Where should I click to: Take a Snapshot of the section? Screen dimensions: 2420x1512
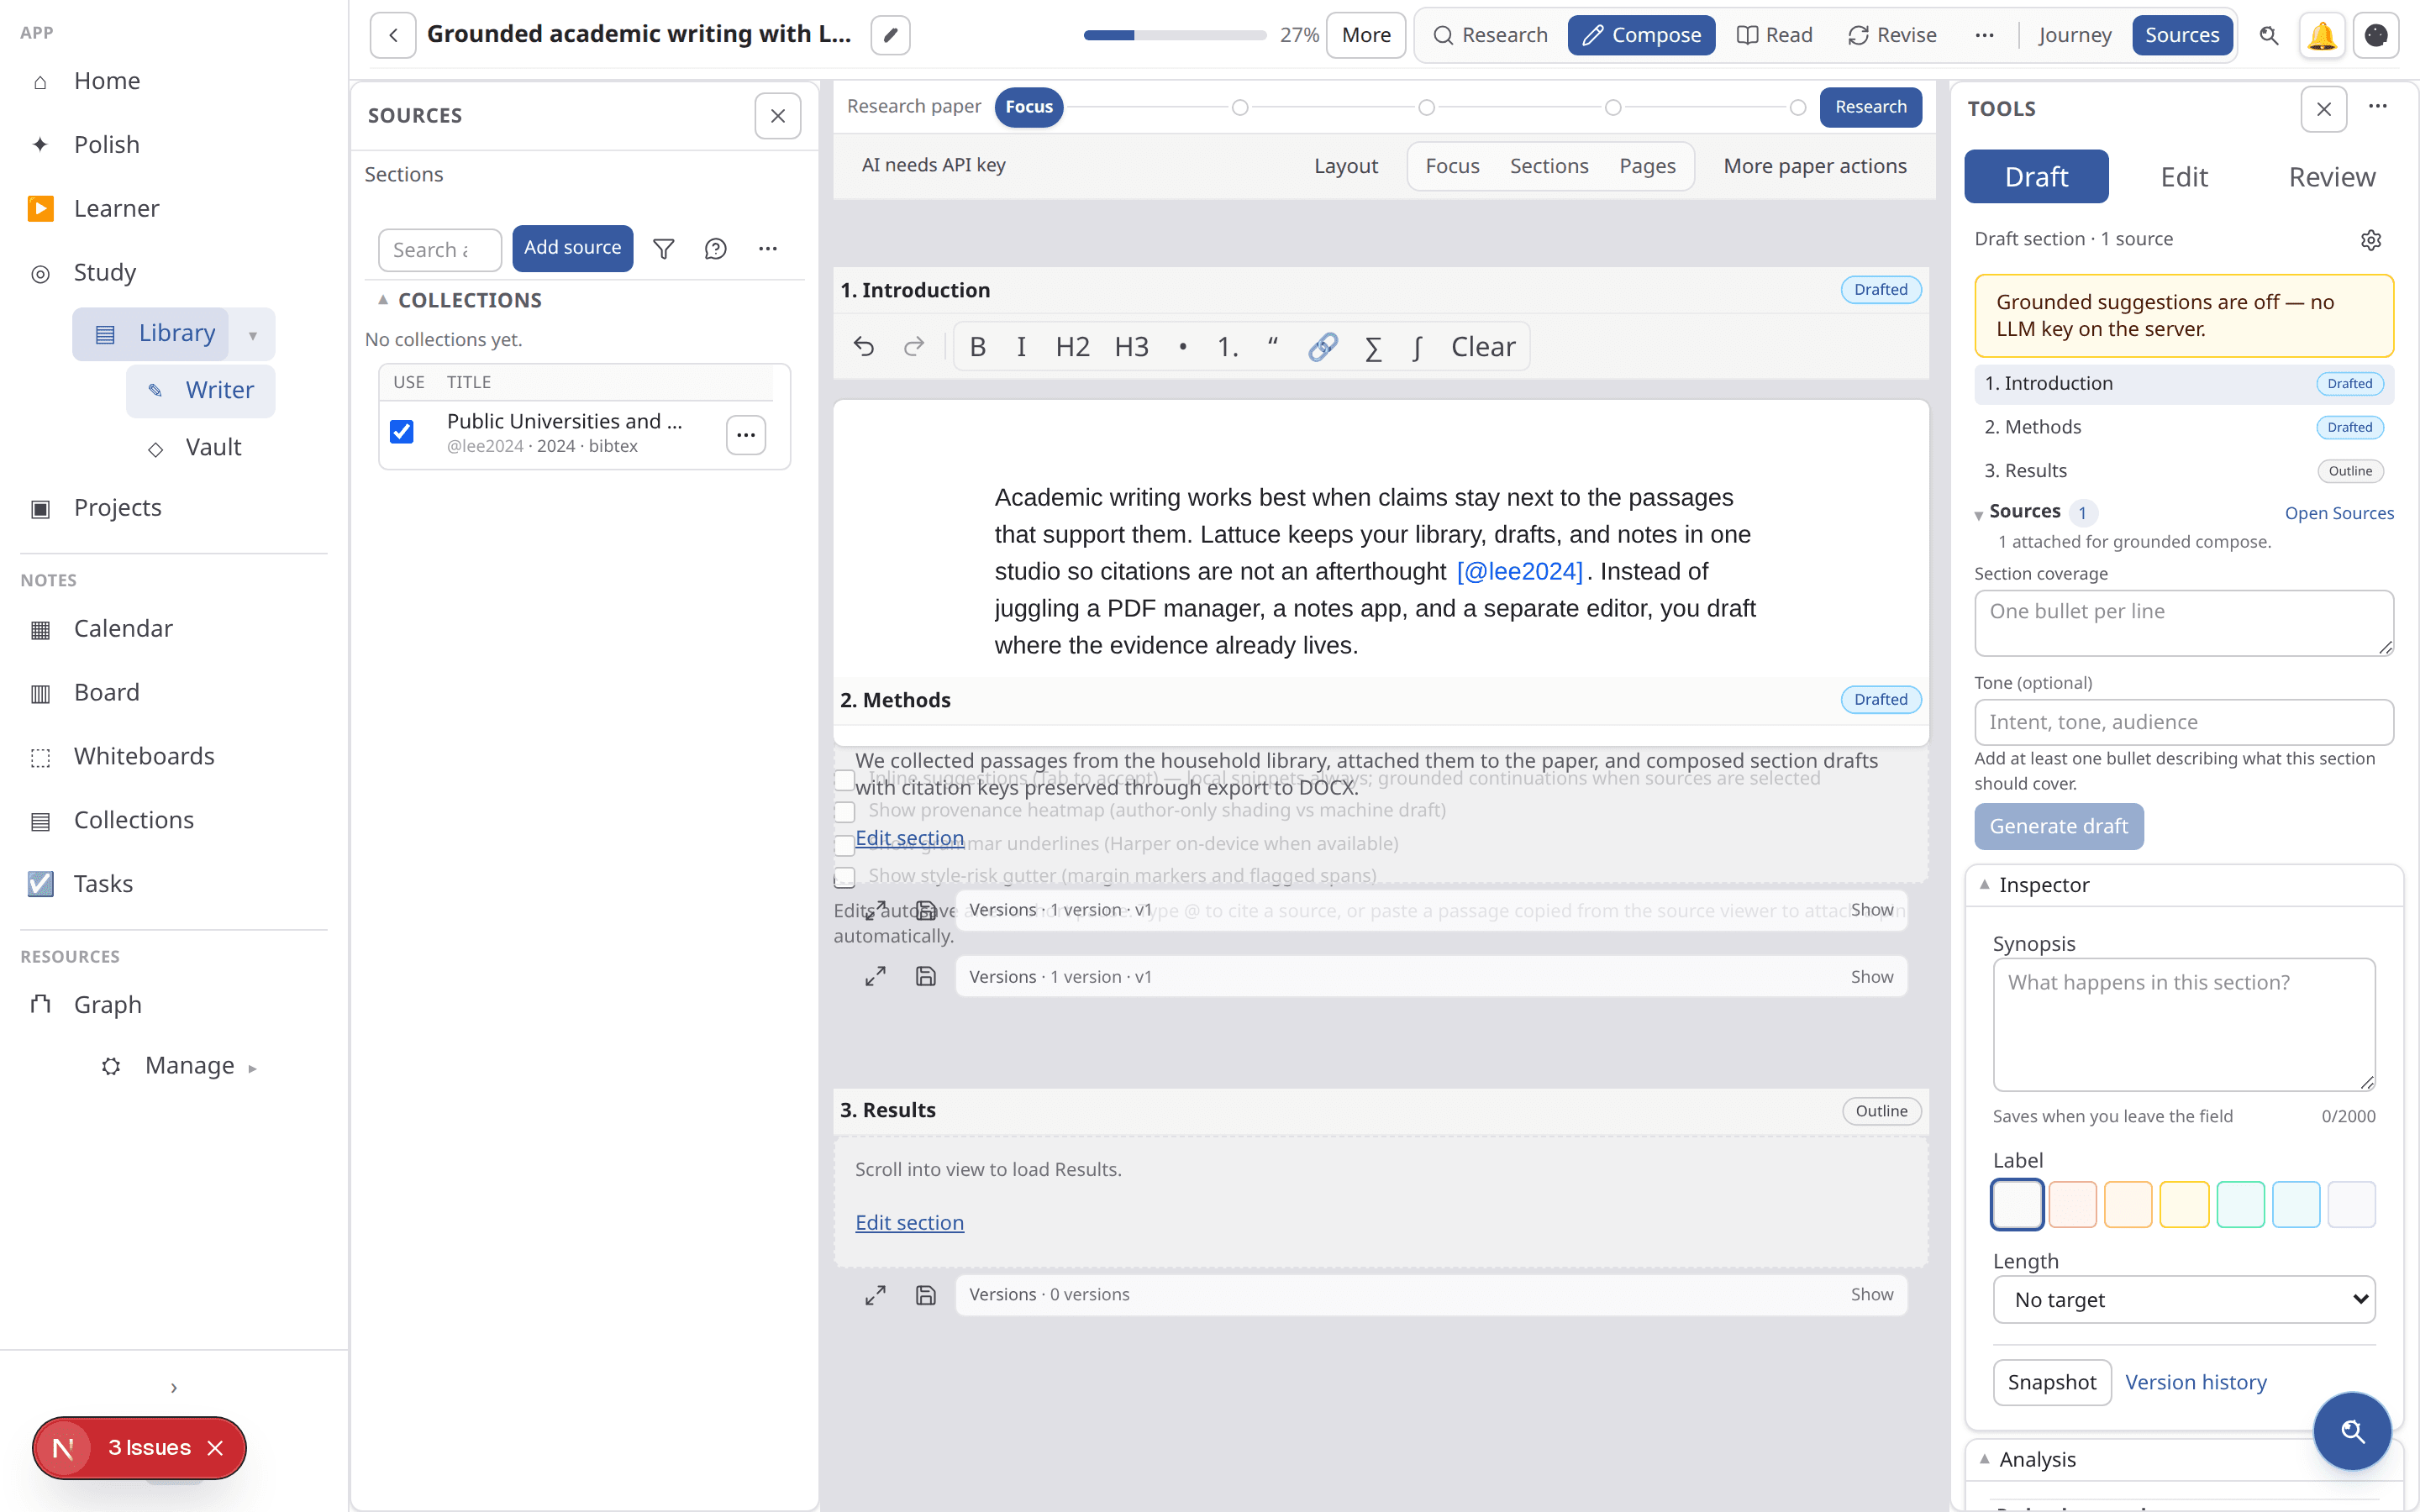(x=2052, y=1383)
